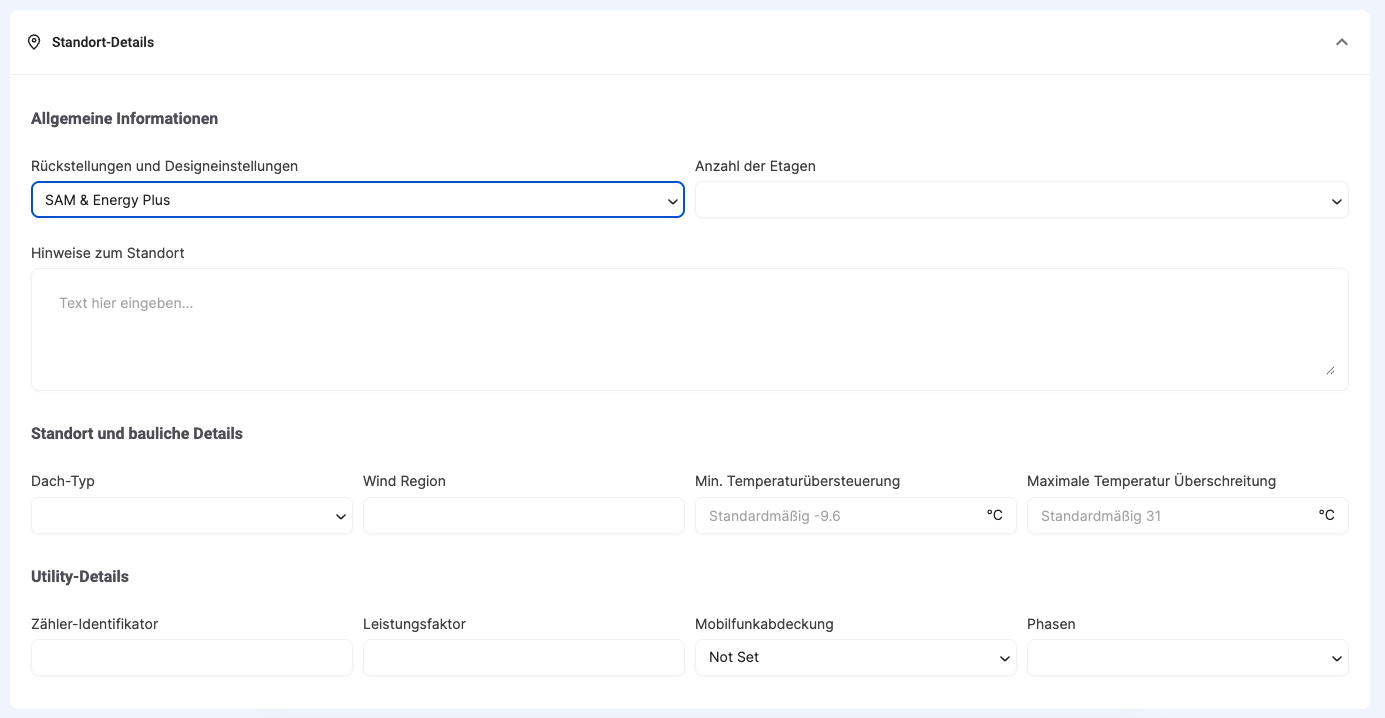Image resolution: width=1385 pixels, height=718 pixels.
Task: Click the Mobilfunkabdeckung label text
Action: pyautogui.click(x=764, y=624)
